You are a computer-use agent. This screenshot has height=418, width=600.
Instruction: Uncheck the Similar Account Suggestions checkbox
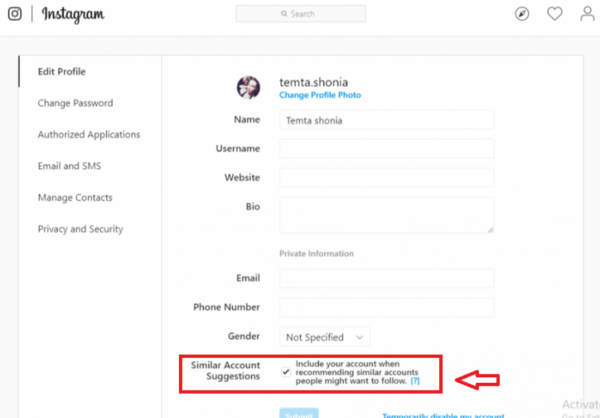pyautogui.click(x=286, y=372)
